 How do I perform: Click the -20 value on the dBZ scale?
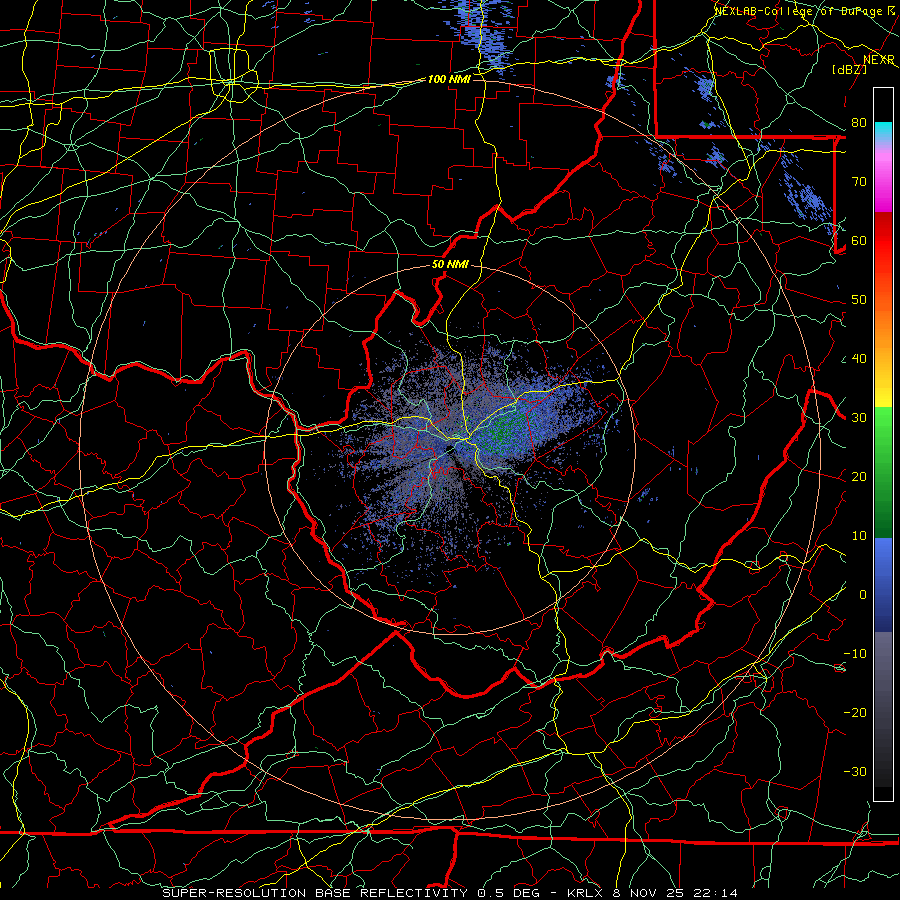pyautogui.click(x=855, y=713)
